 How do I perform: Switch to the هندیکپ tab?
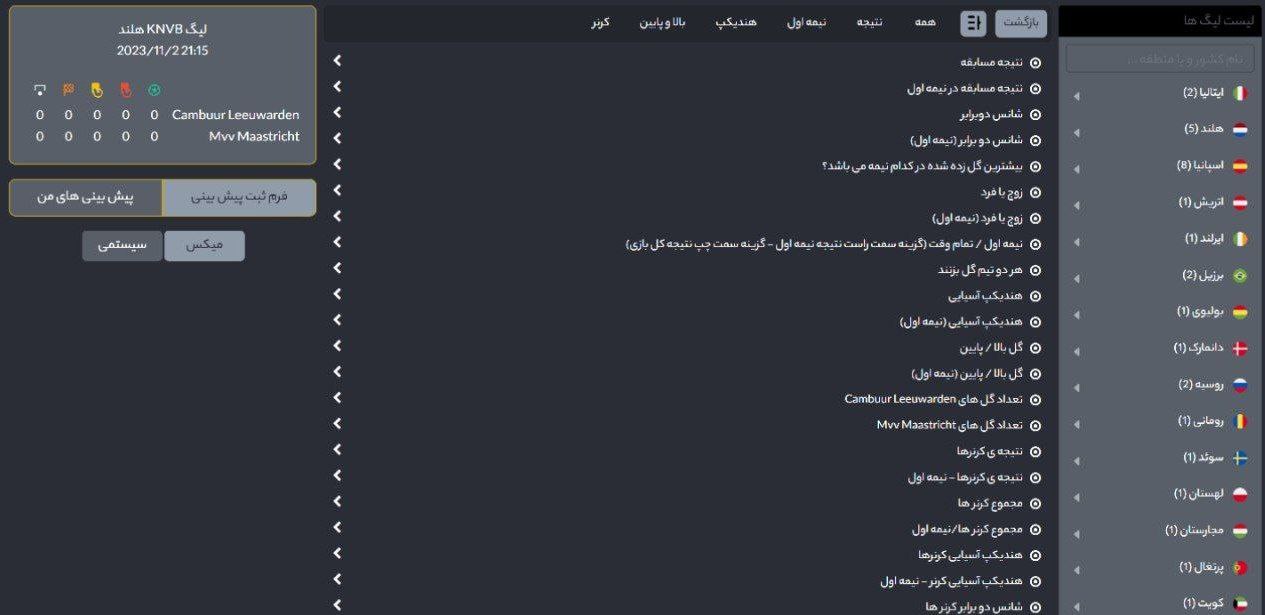tap(736, 22)
